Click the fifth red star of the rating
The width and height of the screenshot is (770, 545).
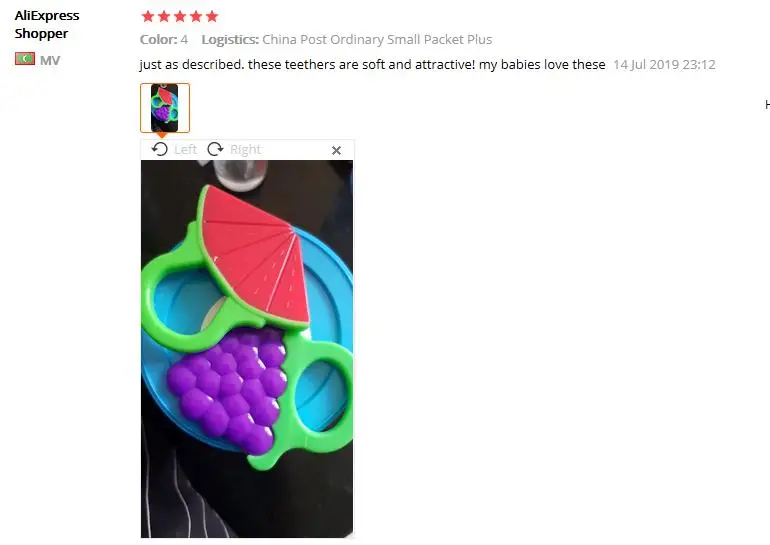[x=212, y=17]
